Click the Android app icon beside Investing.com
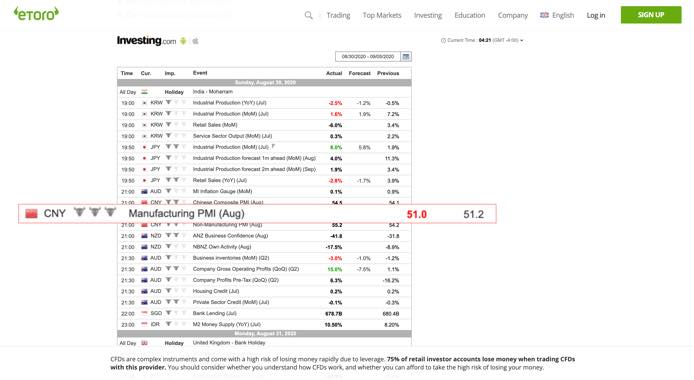The image size is (694, 380). coord(183,41)
